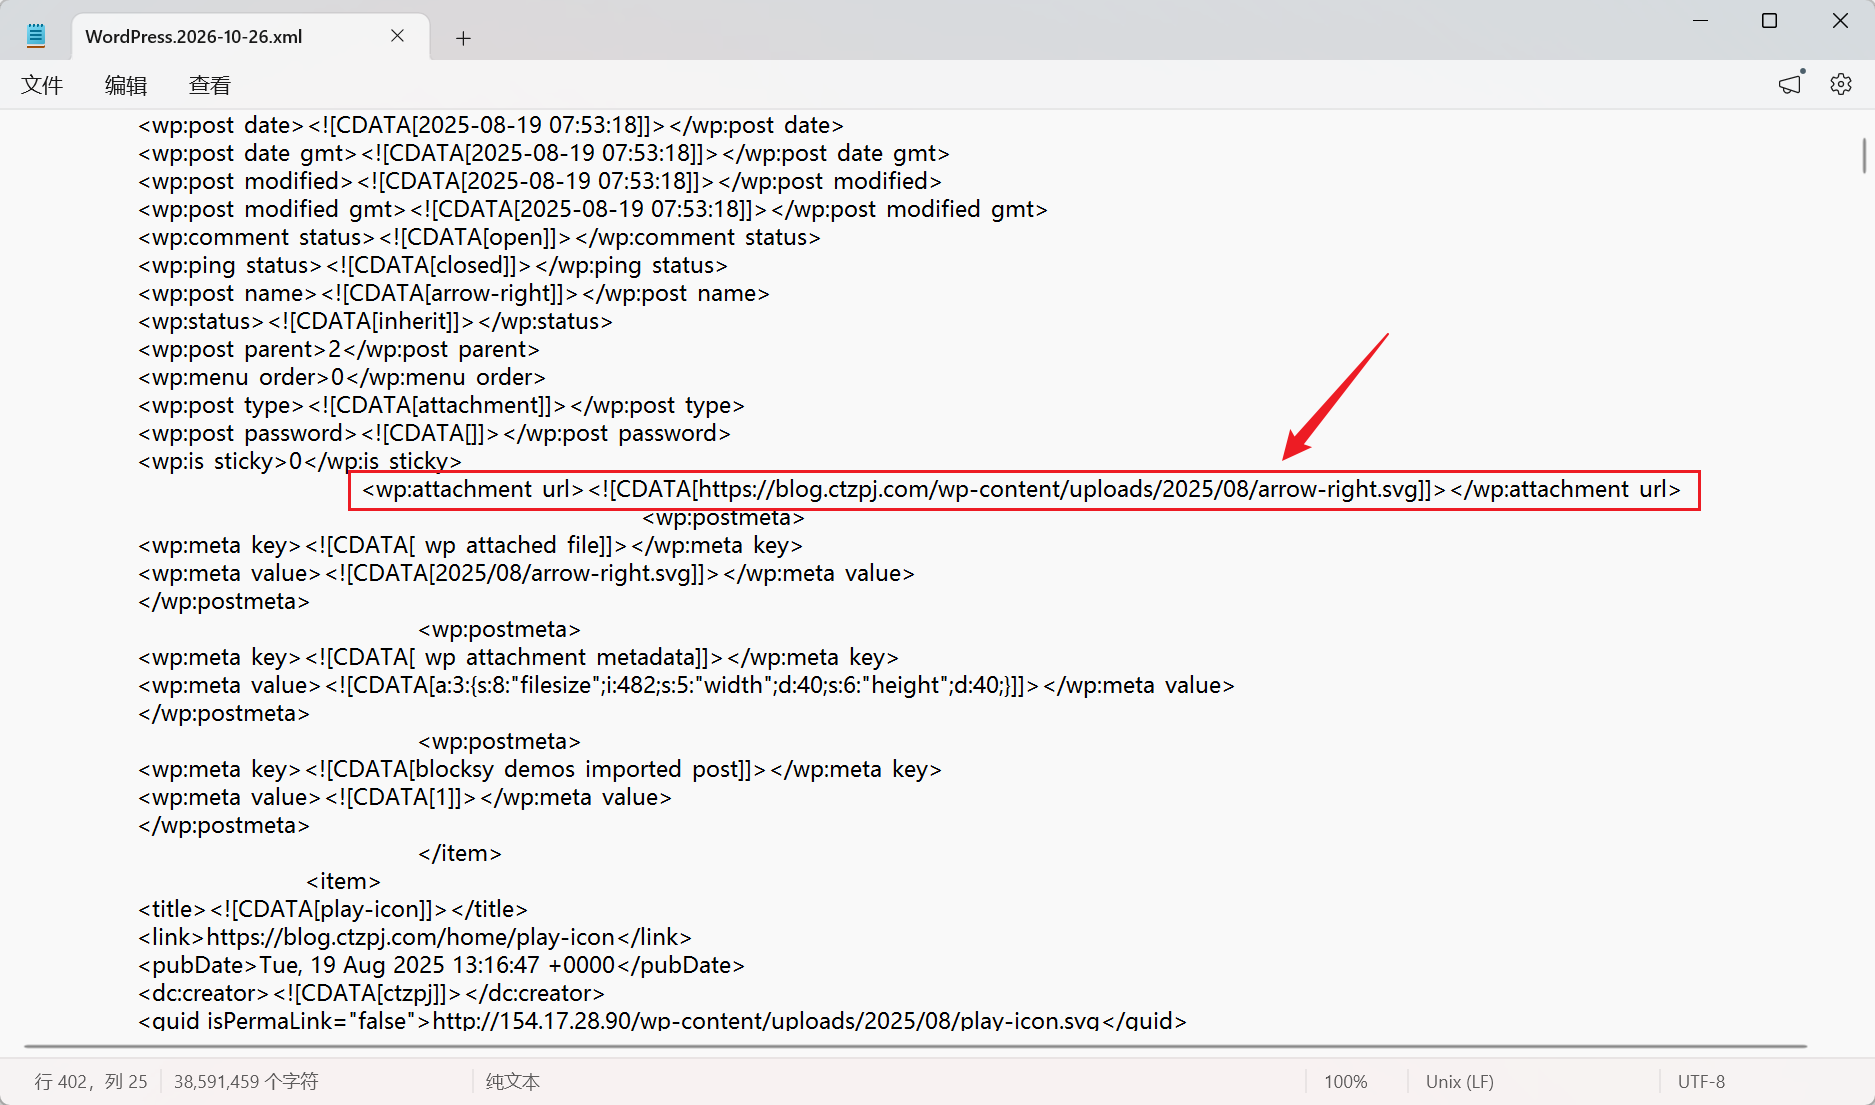Click the 行 402, 列 25 status entry
Viewport: 1875px width, 1105px height.
91,1081
